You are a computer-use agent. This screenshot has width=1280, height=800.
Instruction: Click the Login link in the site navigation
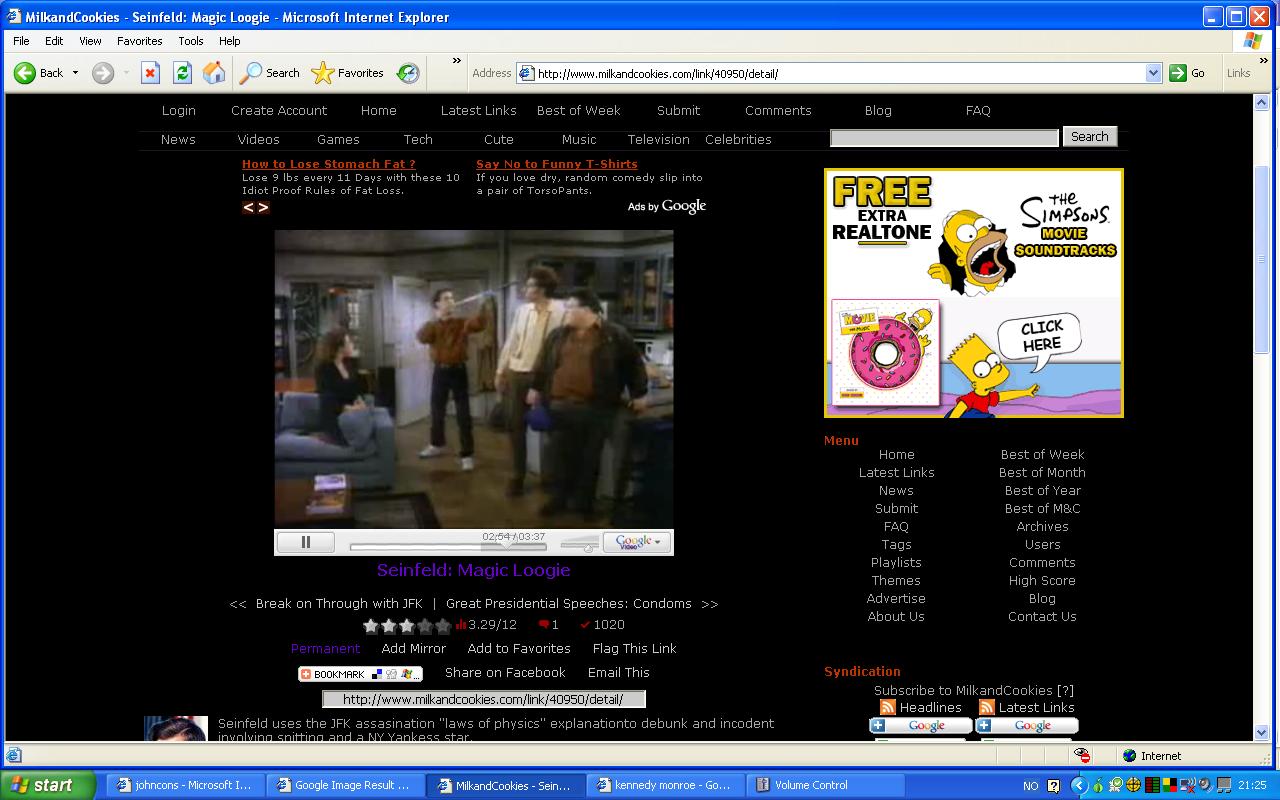click(179, 111)
